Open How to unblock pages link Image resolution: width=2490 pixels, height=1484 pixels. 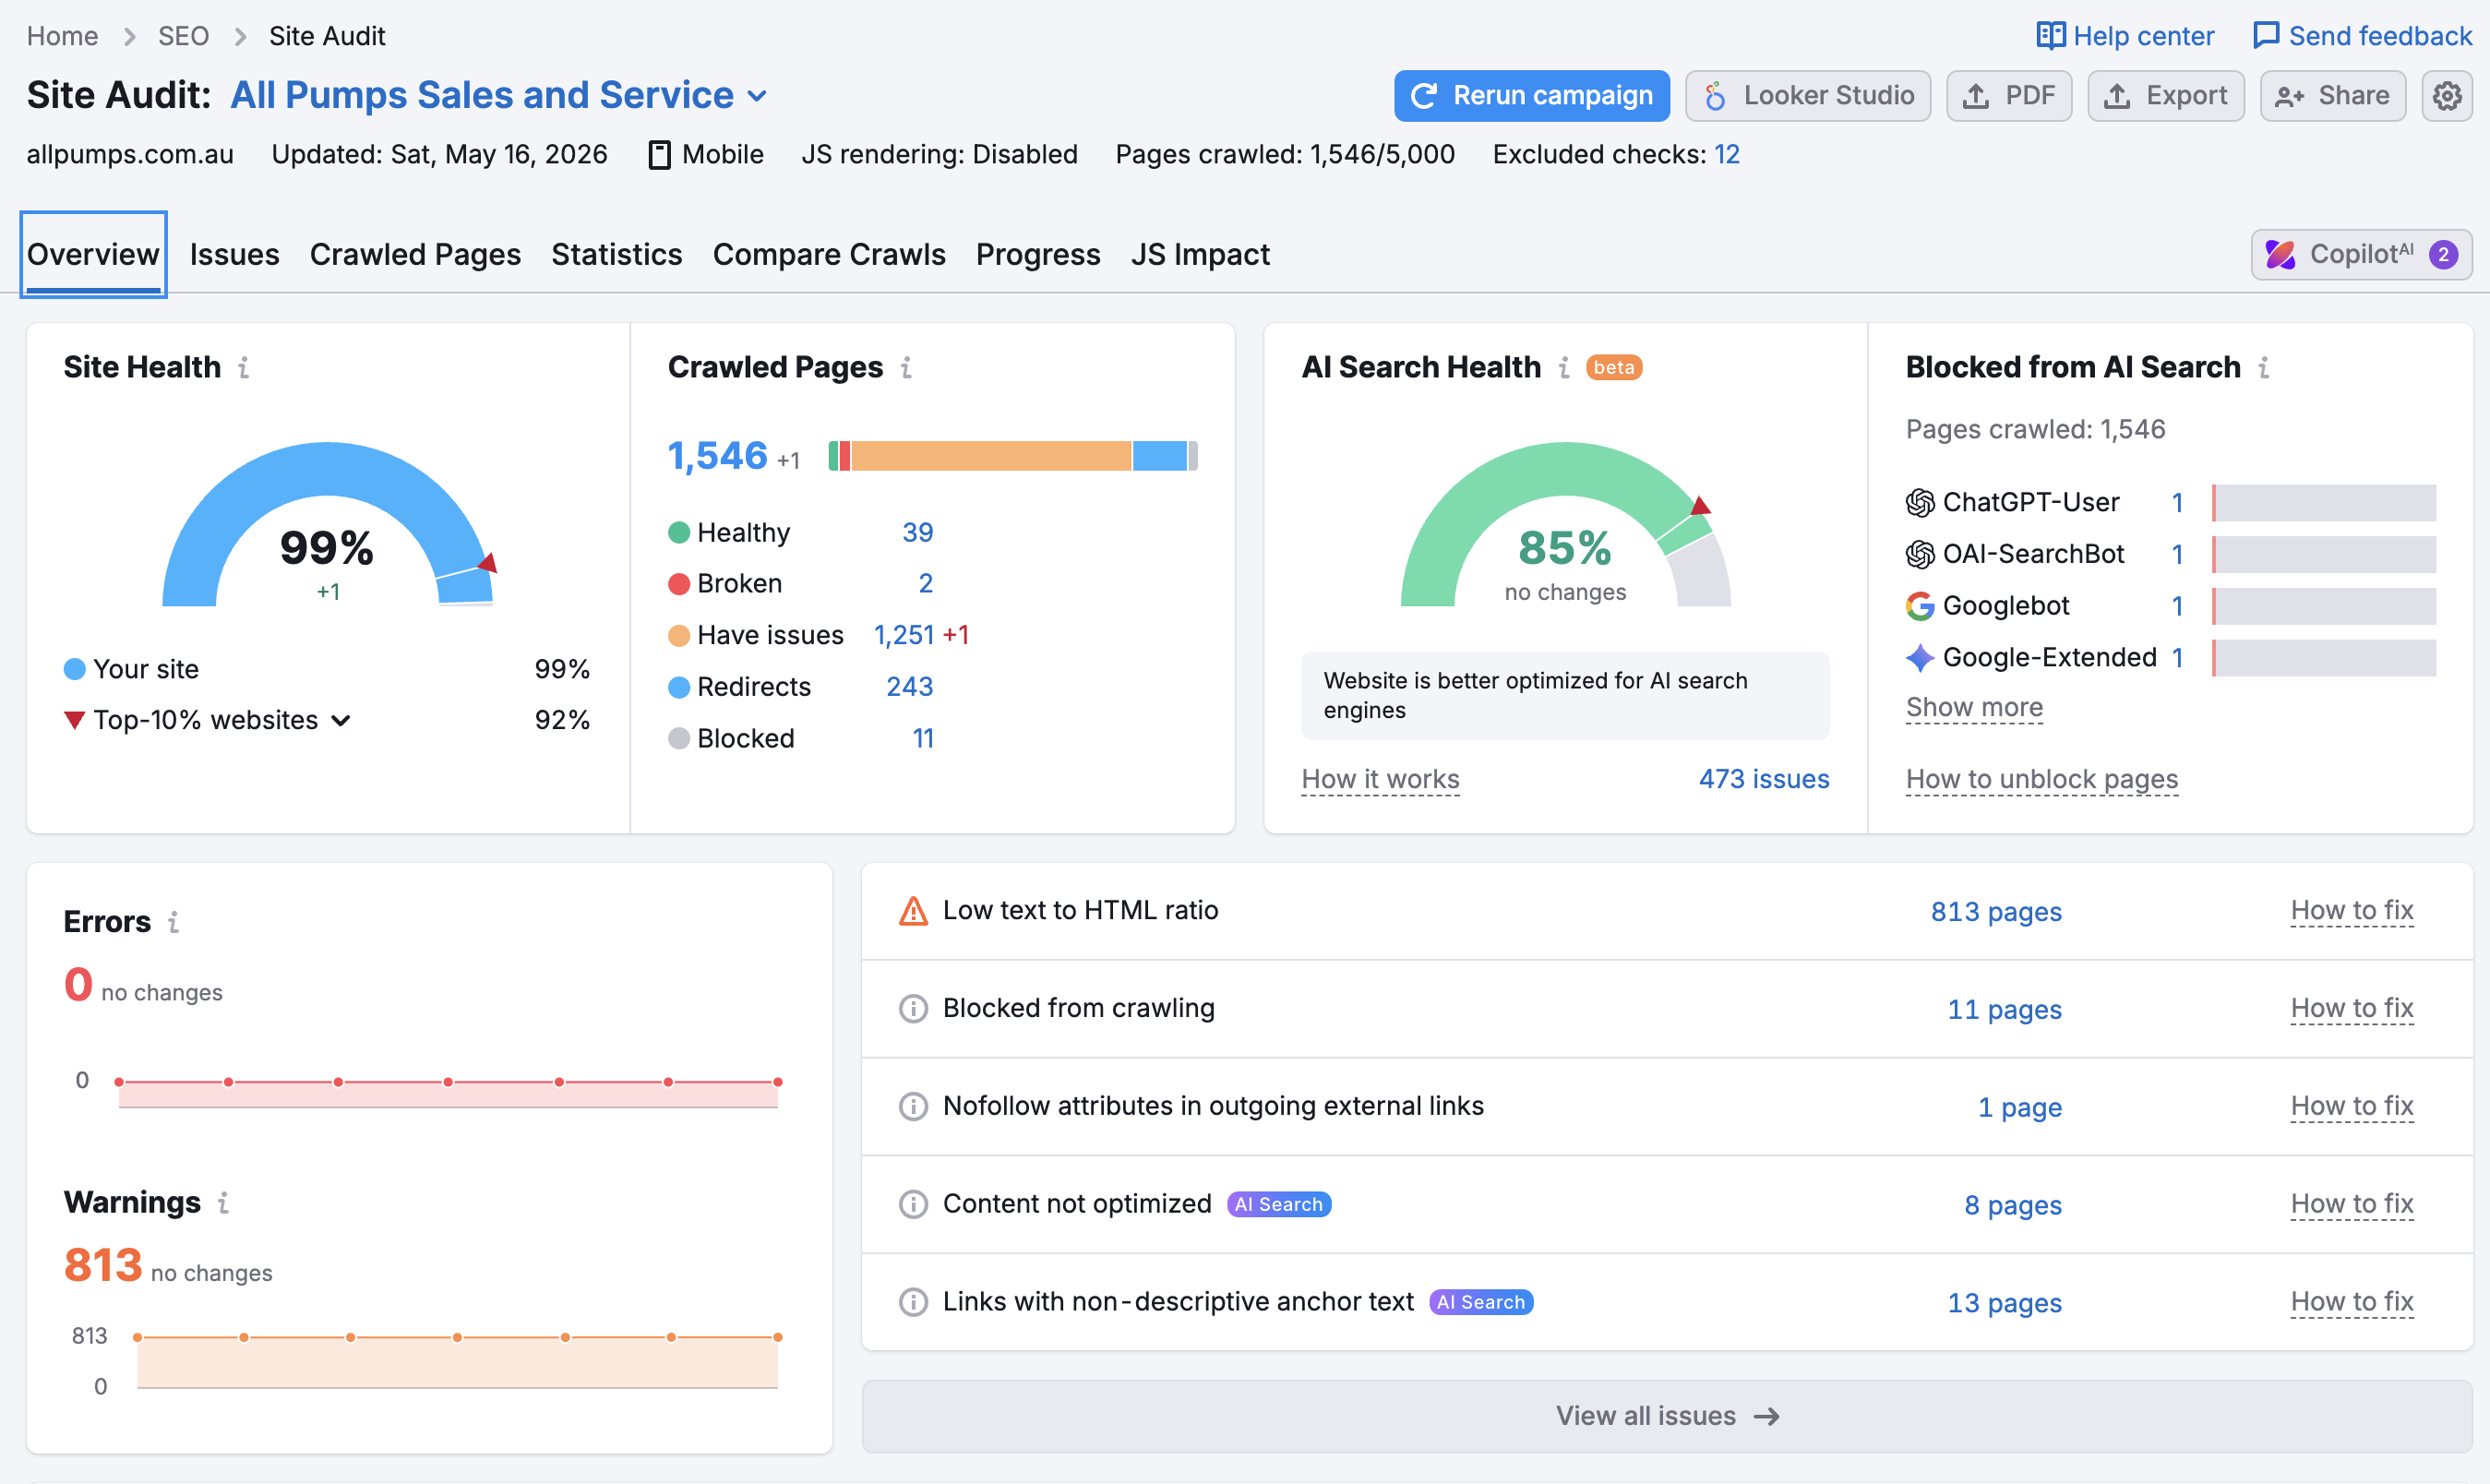point(2042,780)
